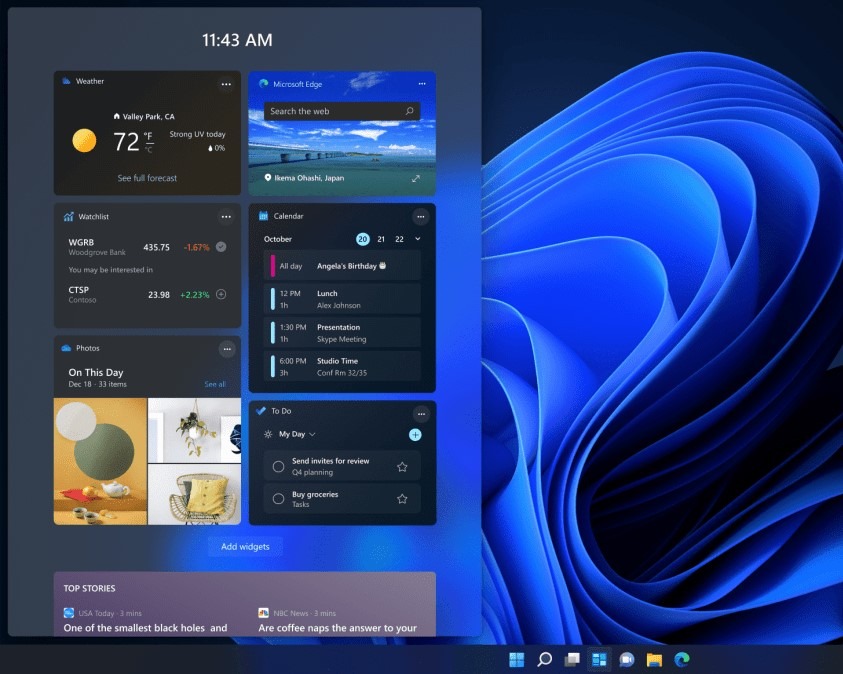Image resolution: width=843 pixels, height=674 pixels.
Task: Click the October month label
Action: click(278, 239)
